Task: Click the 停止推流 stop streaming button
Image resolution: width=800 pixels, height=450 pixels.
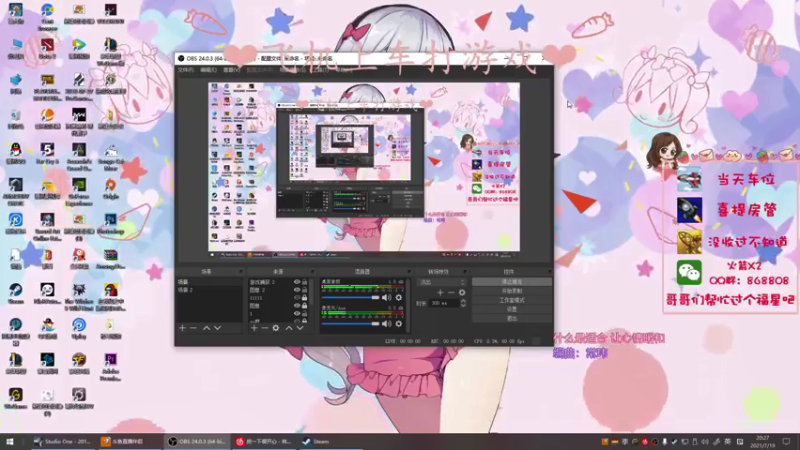Action: pyautogui.click(x=512, y=282)
